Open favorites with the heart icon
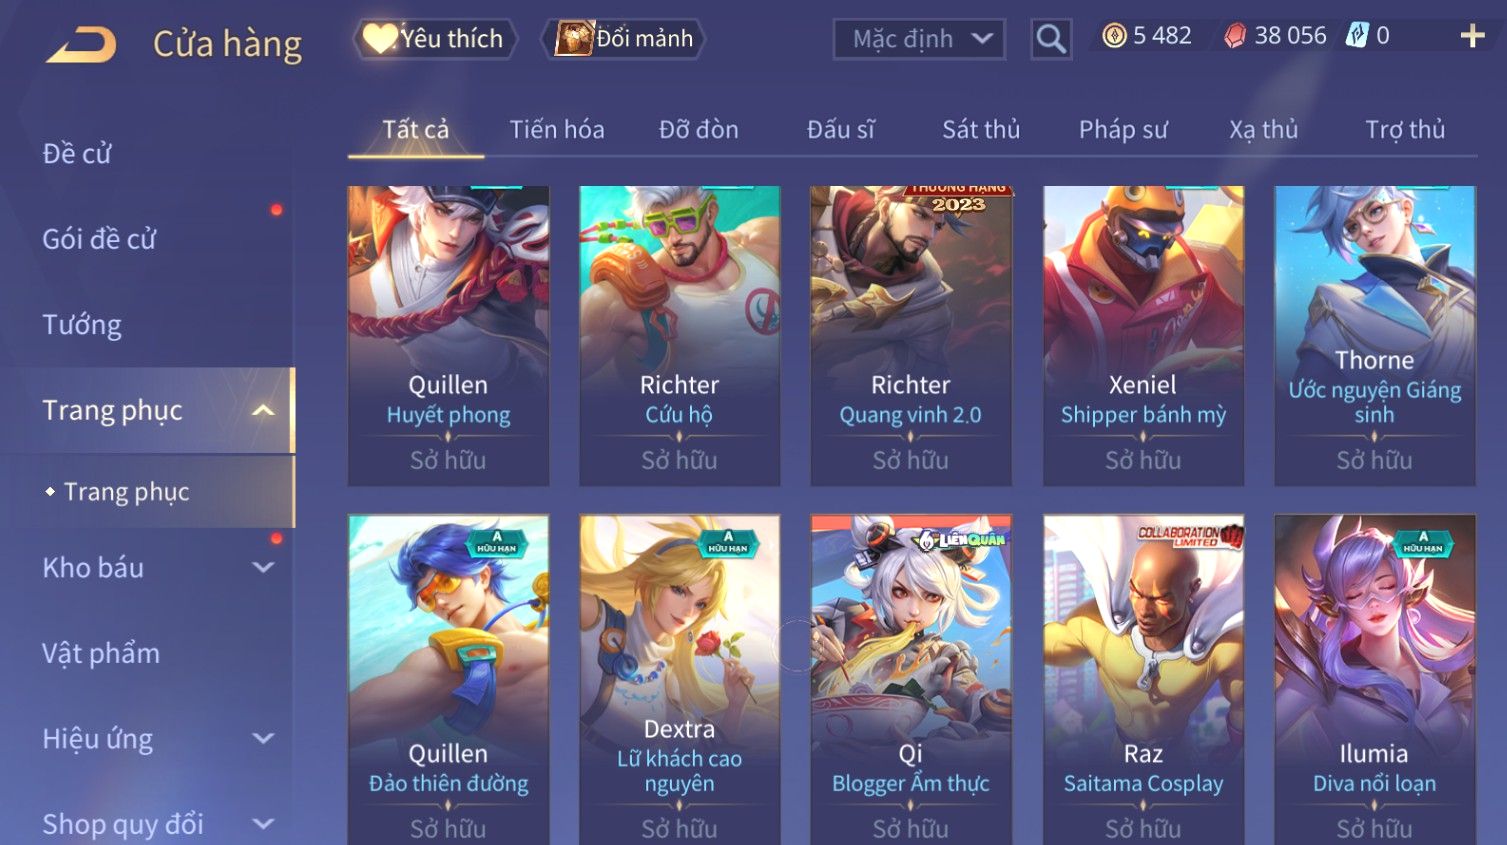The width and height of the screenshot is (1507, 845). pyautogui.click(x=379, y=39)
